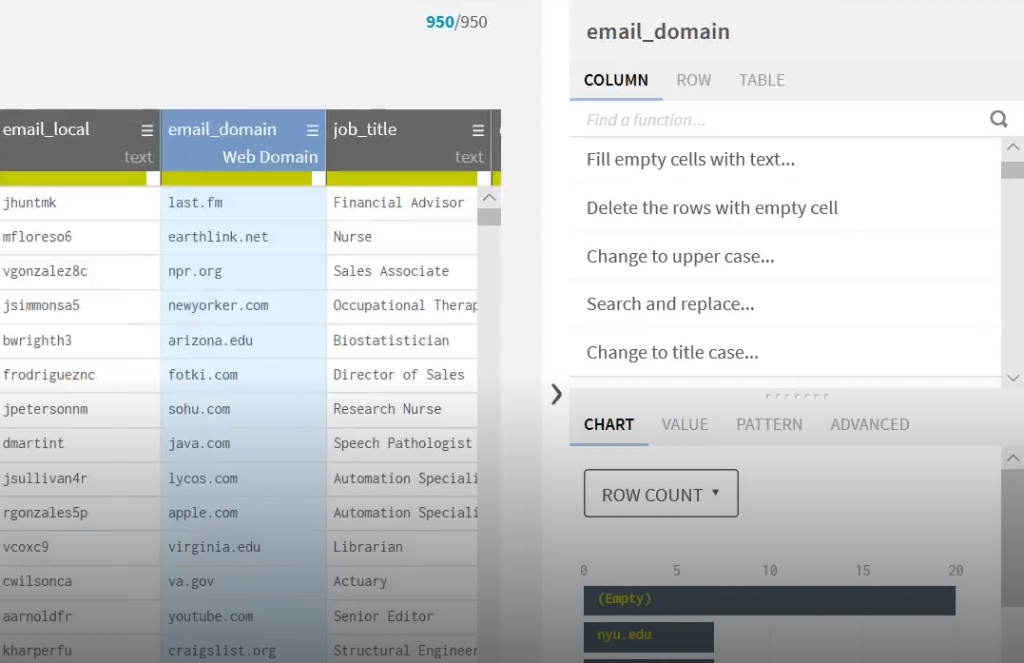Open email_domain column menu icon
1024x663 pixels.
point(313,130)
